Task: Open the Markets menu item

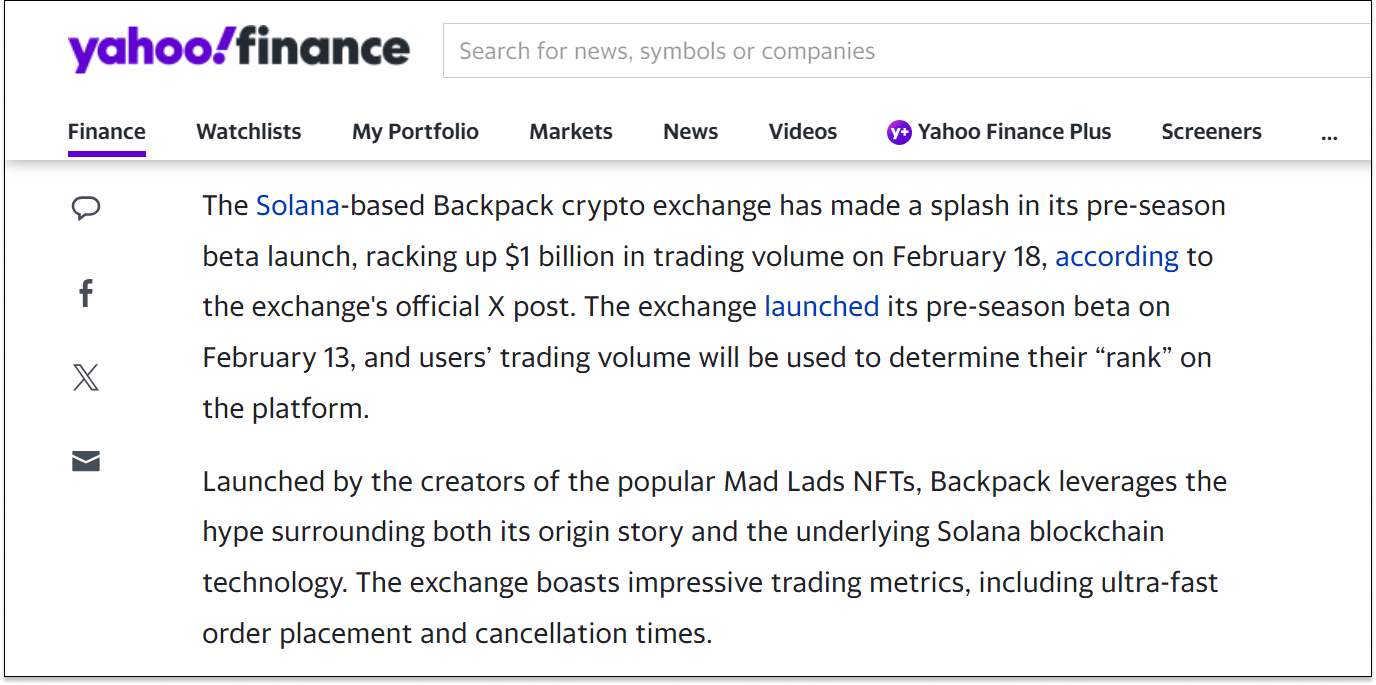Action: (571, 132)
